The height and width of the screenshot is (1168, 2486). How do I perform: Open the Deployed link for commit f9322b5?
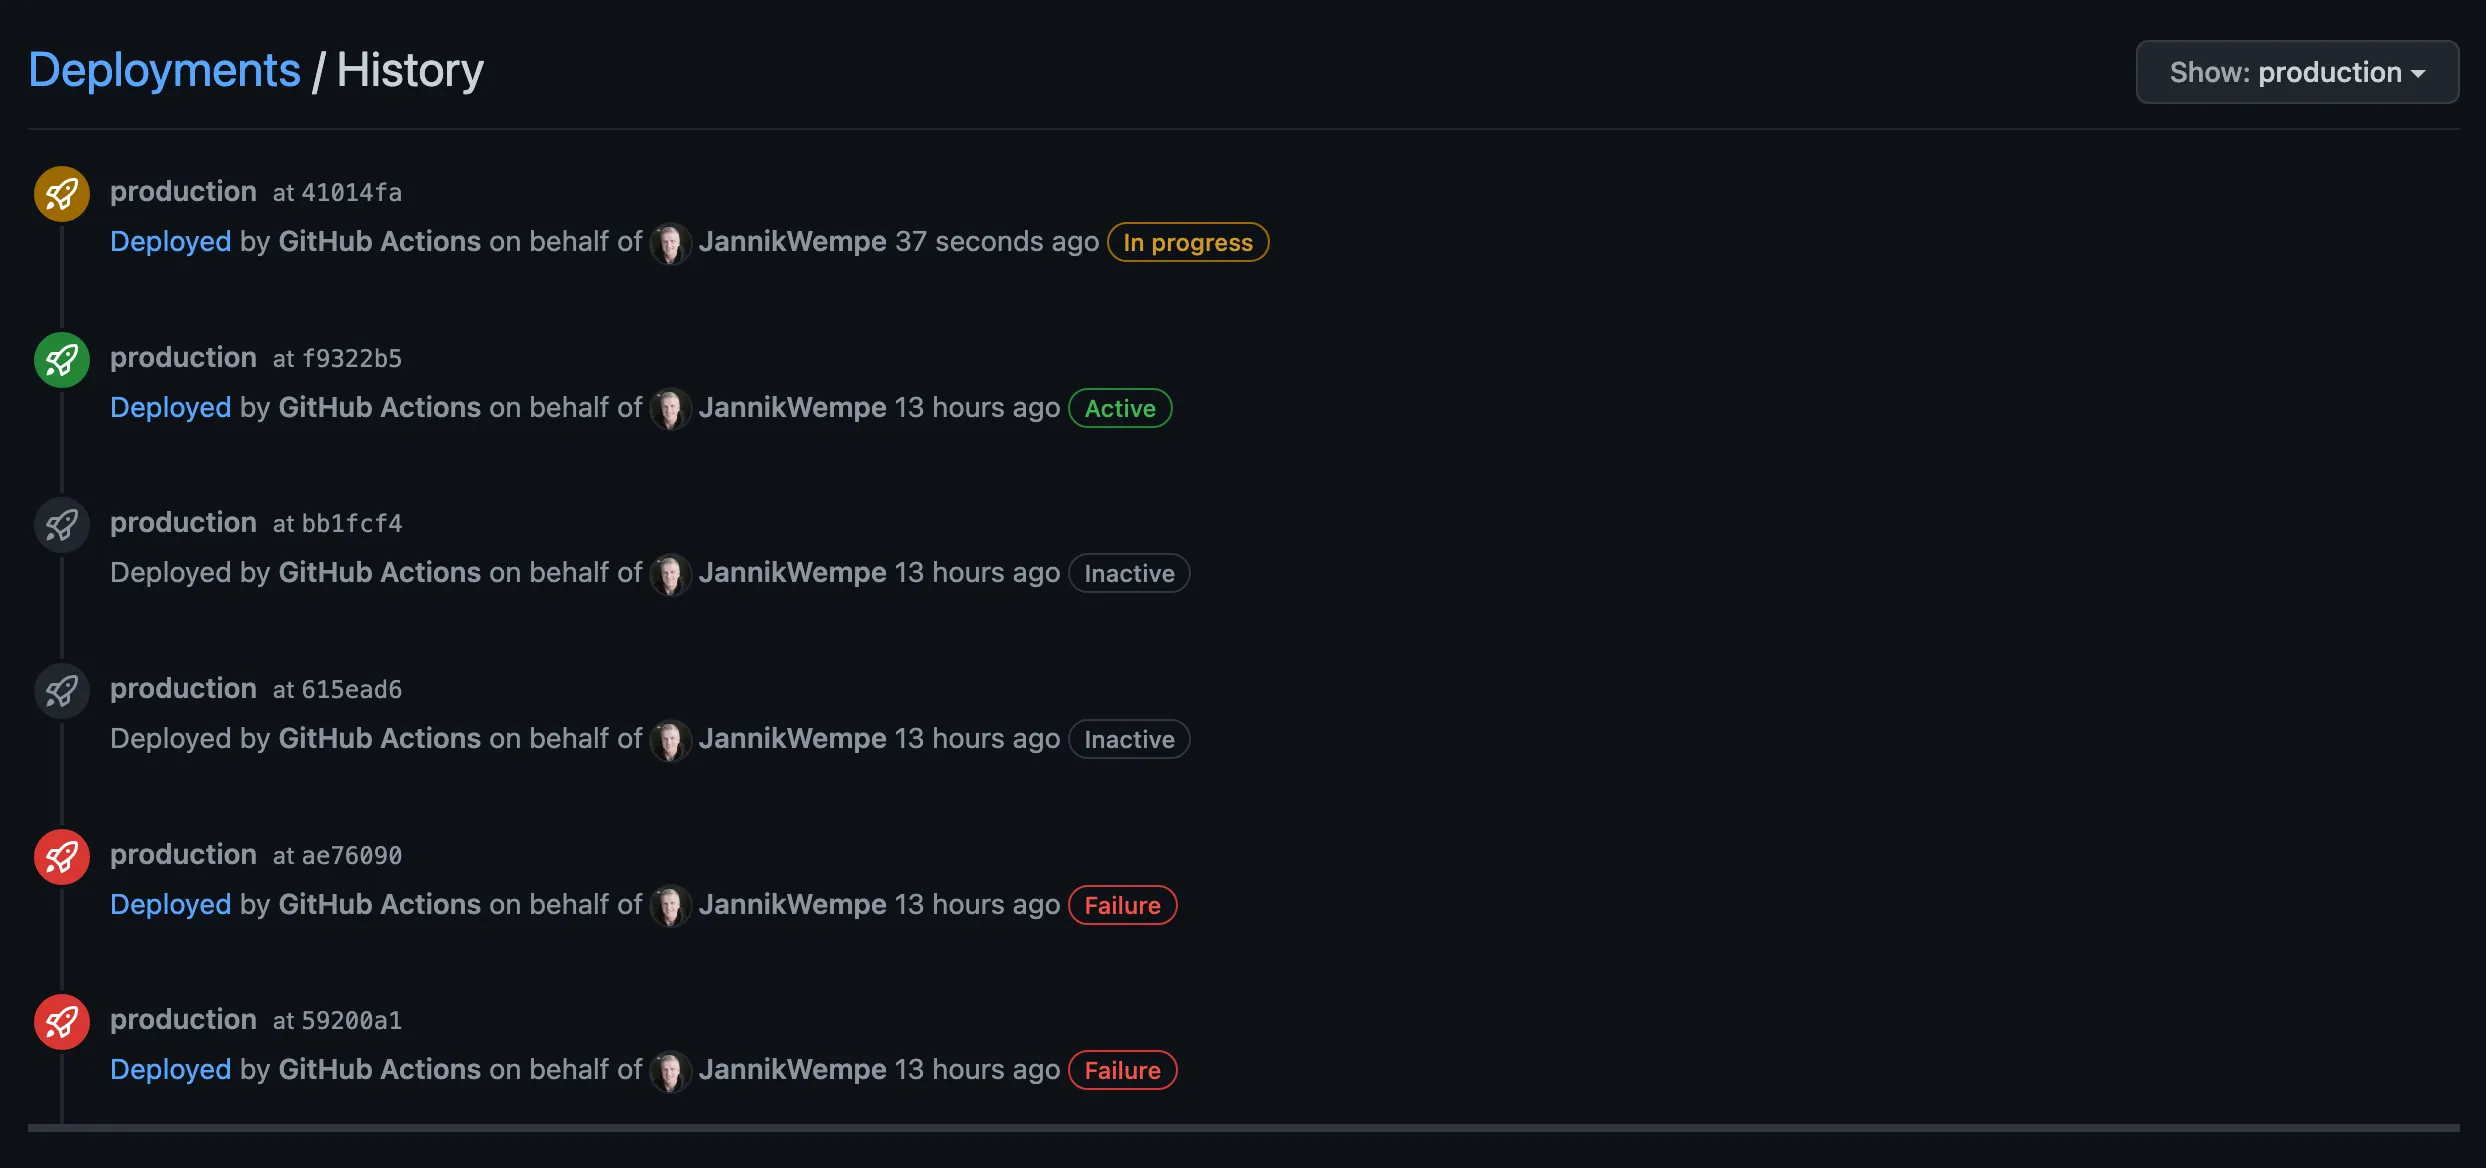point(170,408)
